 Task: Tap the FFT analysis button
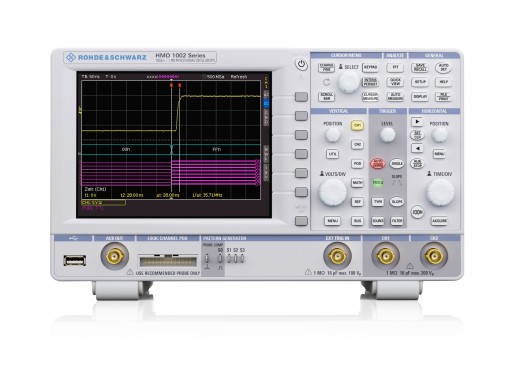click(x=395, y=67)
